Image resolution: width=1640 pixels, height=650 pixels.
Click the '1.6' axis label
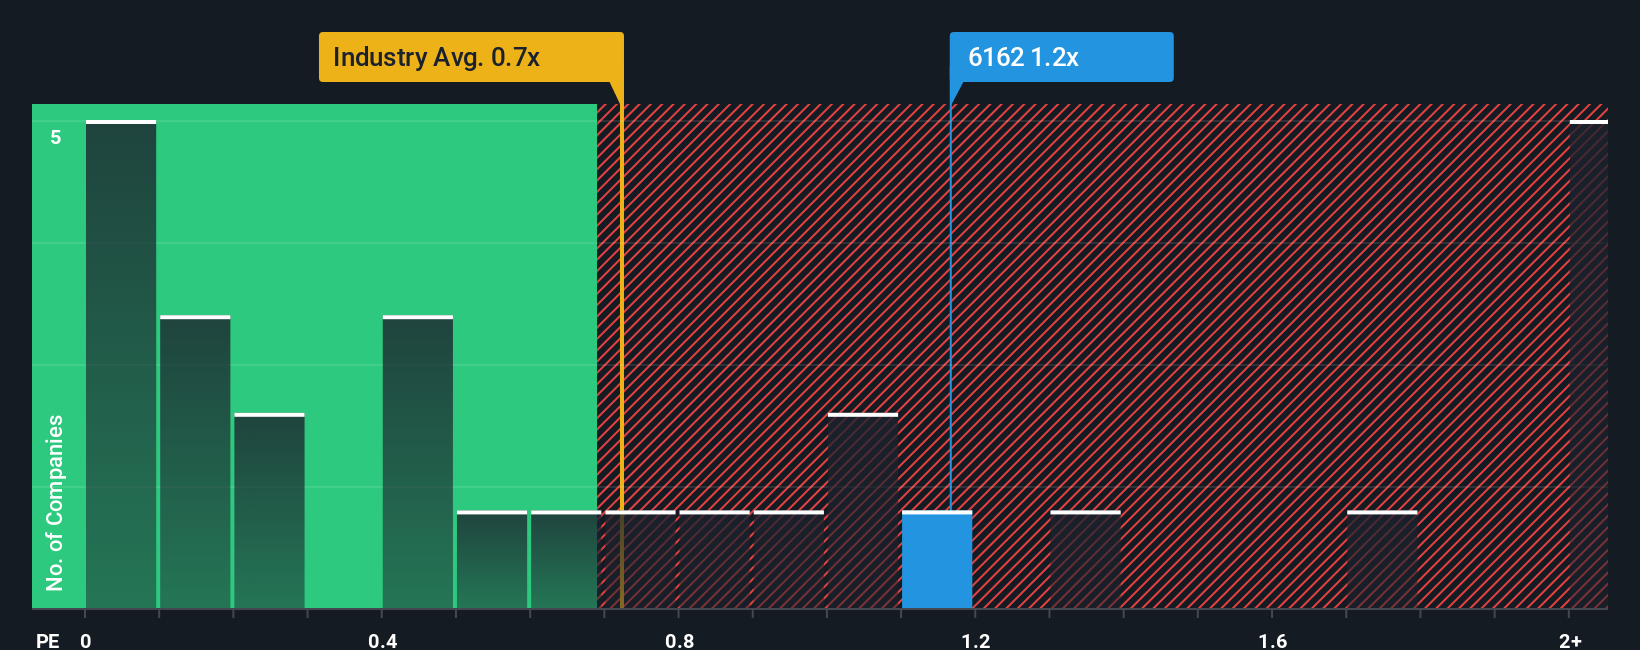1272,640
